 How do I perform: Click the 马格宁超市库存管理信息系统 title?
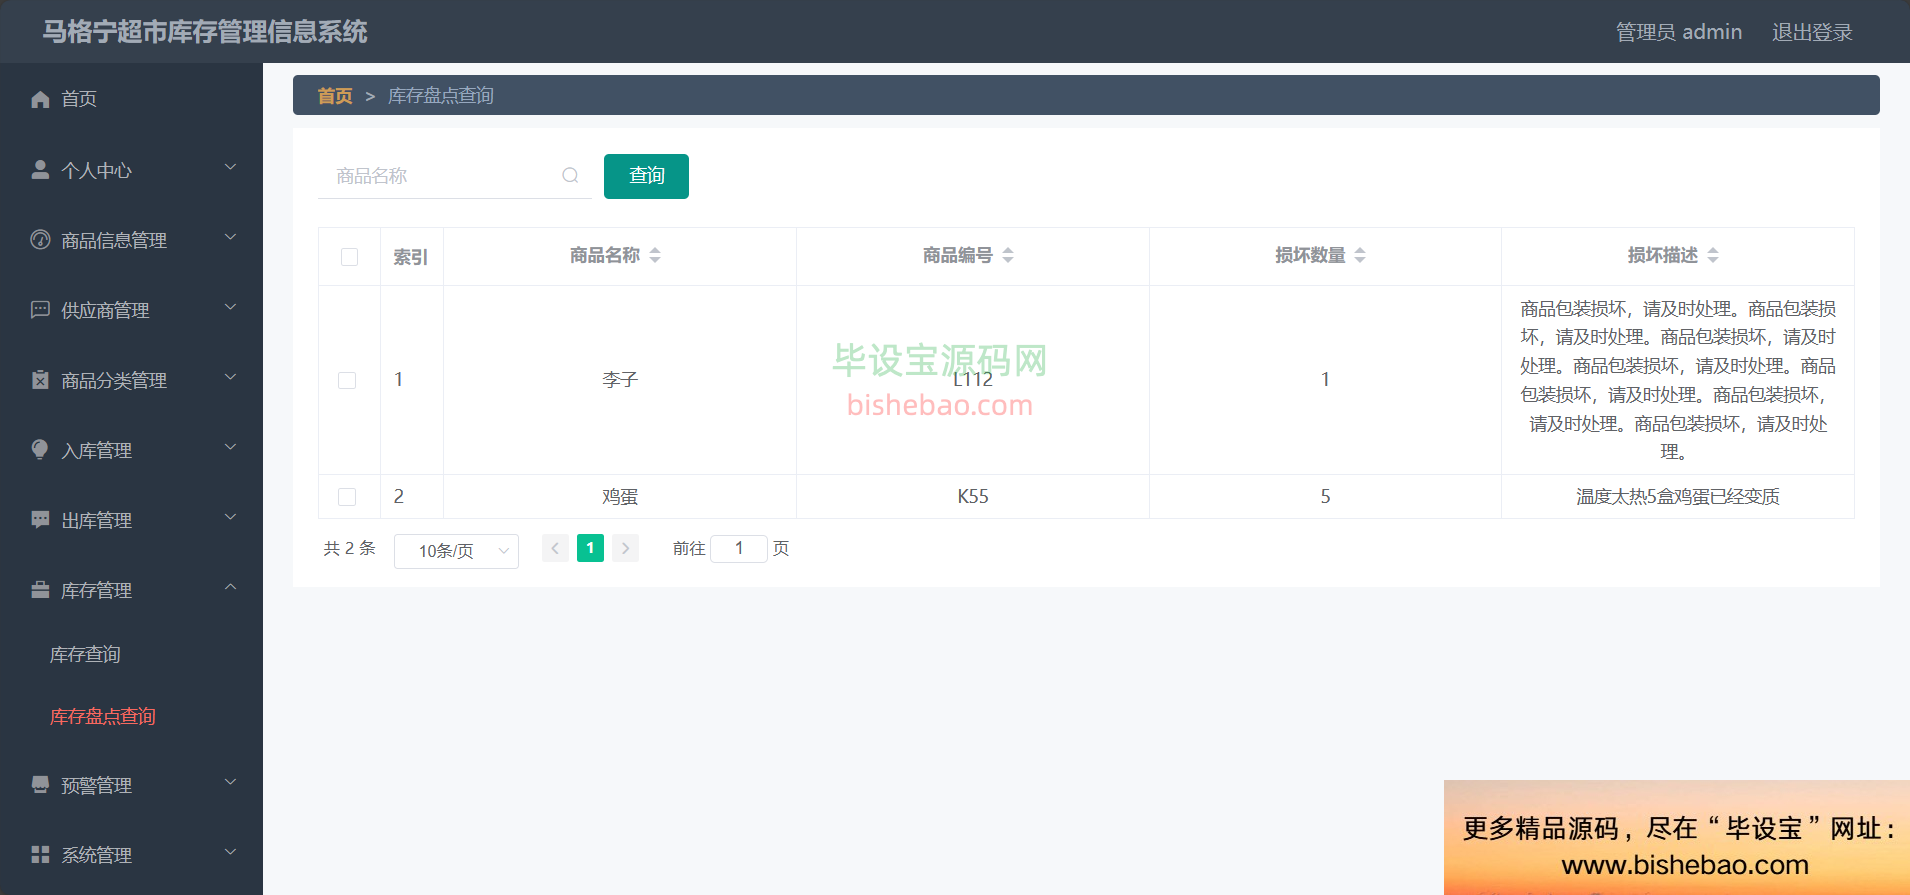click(x=205, y=32)
